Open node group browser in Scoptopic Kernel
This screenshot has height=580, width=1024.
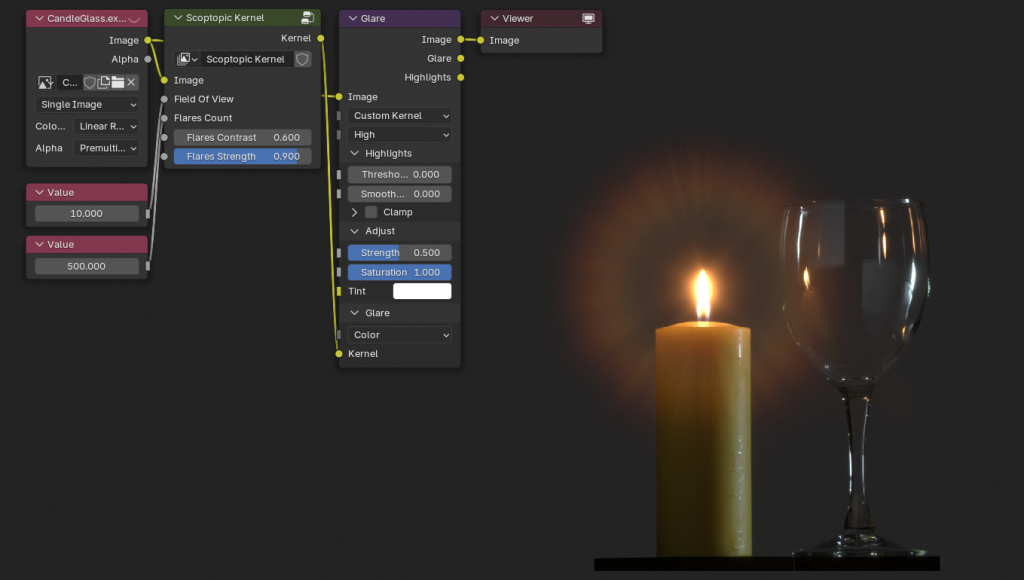[x=187, y=59]
